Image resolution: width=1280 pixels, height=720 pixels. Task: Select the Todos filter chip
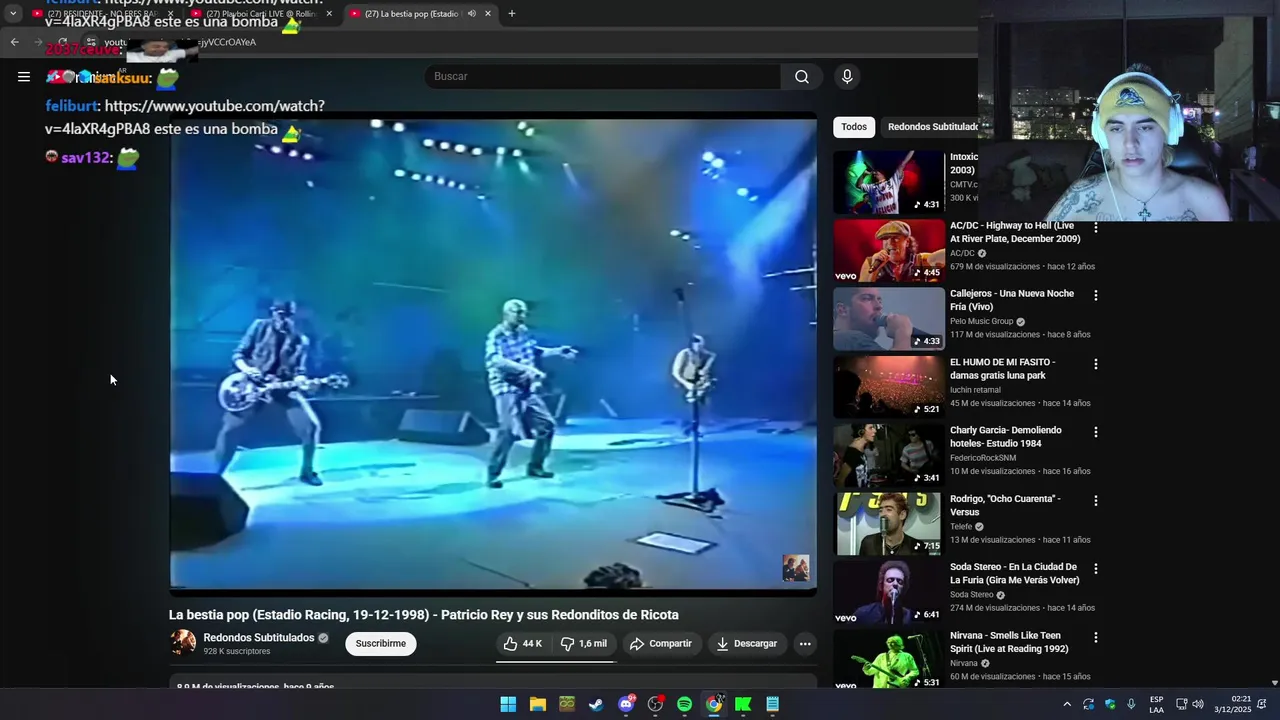click(854, 127)
